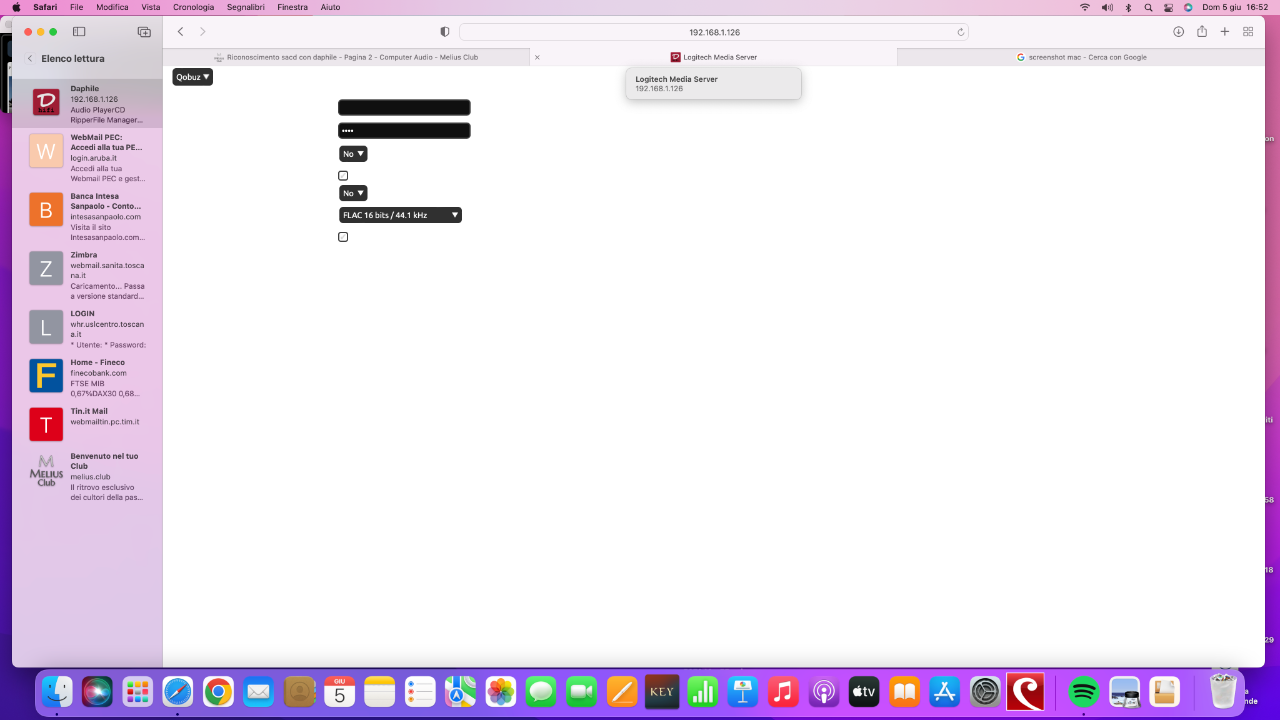Open the FLAC 16 bits / 44.1 kHz dropdown

(x=400, y=215)
